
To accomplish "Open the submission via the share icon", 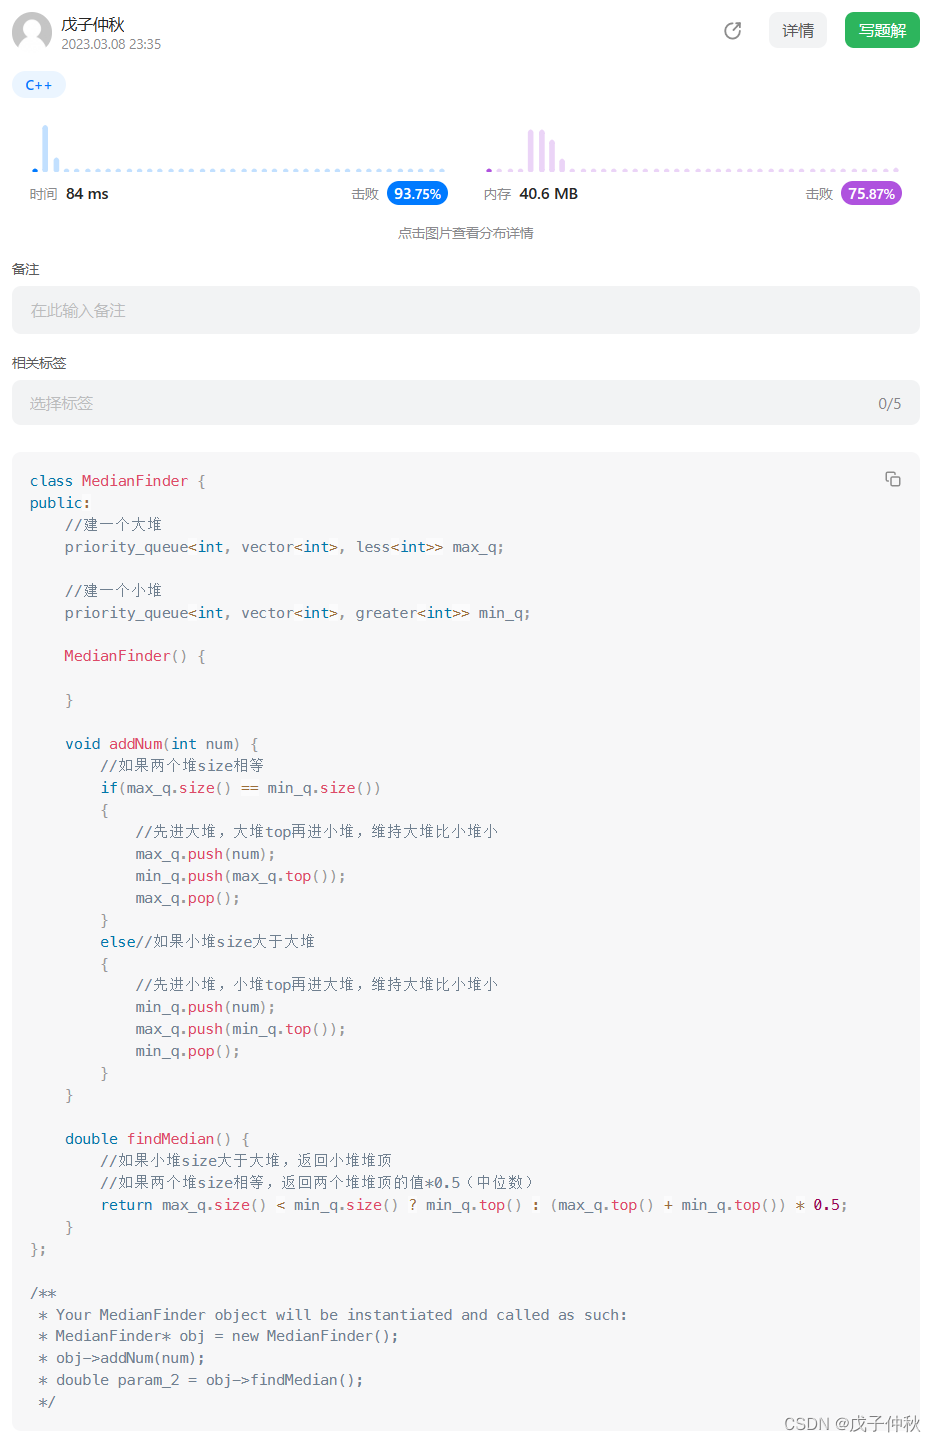I will pos(732,31).
